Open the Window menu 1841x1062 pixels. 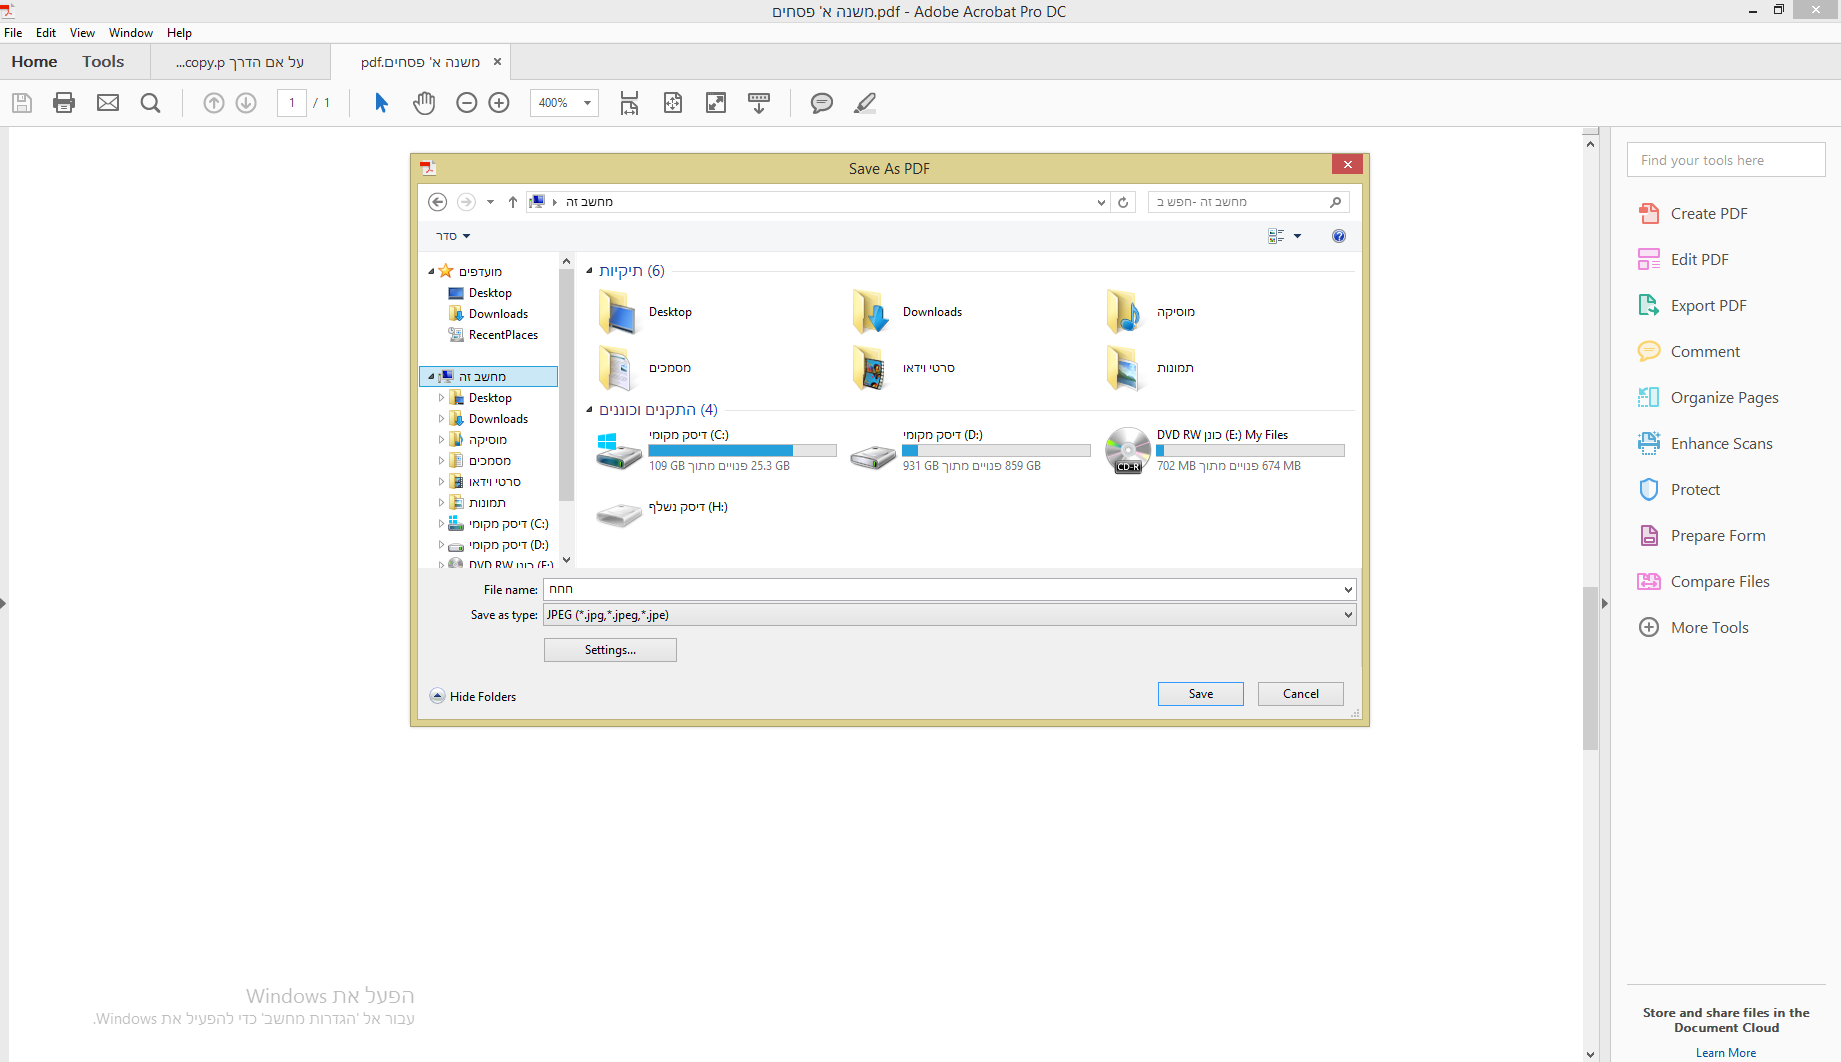pos(131,33)
